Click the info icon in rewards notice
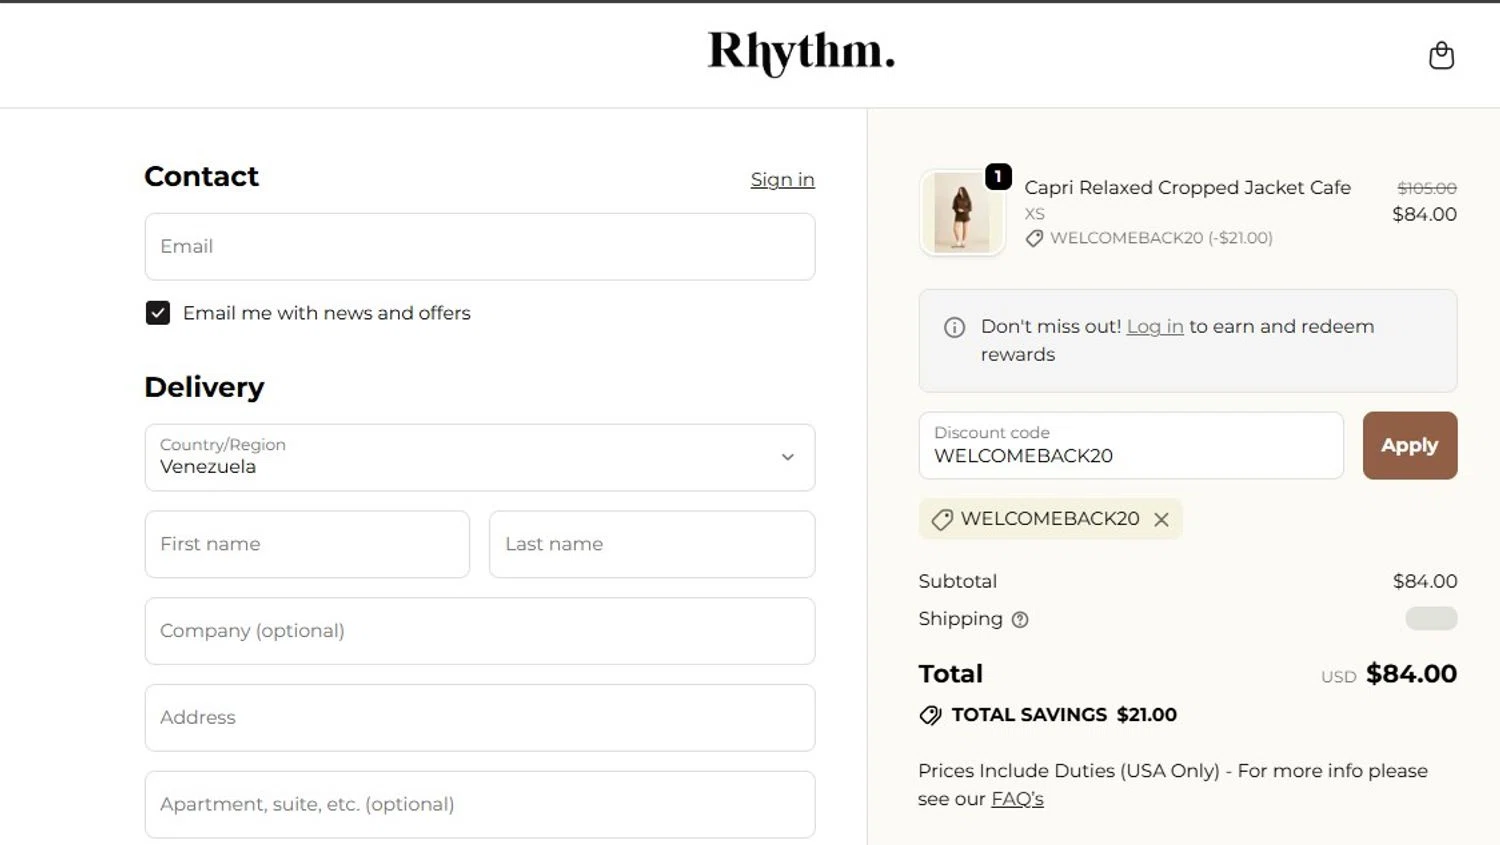The image size is (1500, 845). tap(954, 327)
